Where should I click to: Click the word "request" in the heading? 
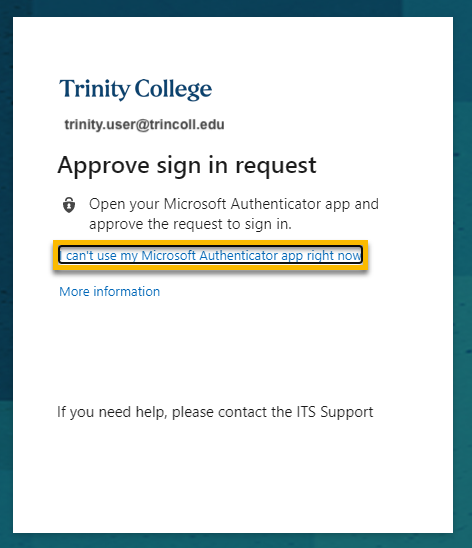[276, 166]
